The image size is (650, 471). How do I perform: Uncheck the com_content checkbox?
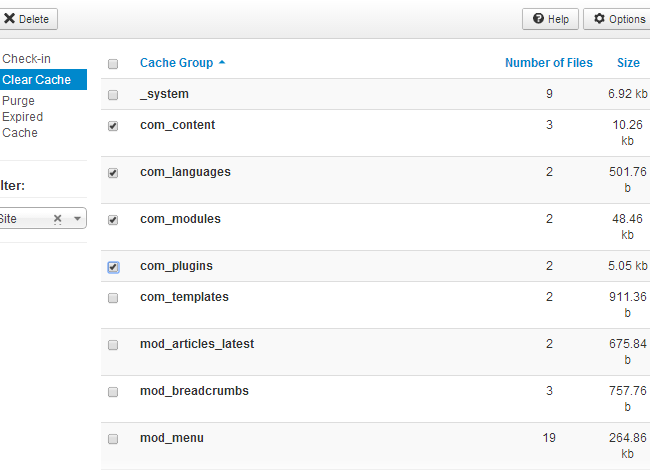(x=113, y=126)
